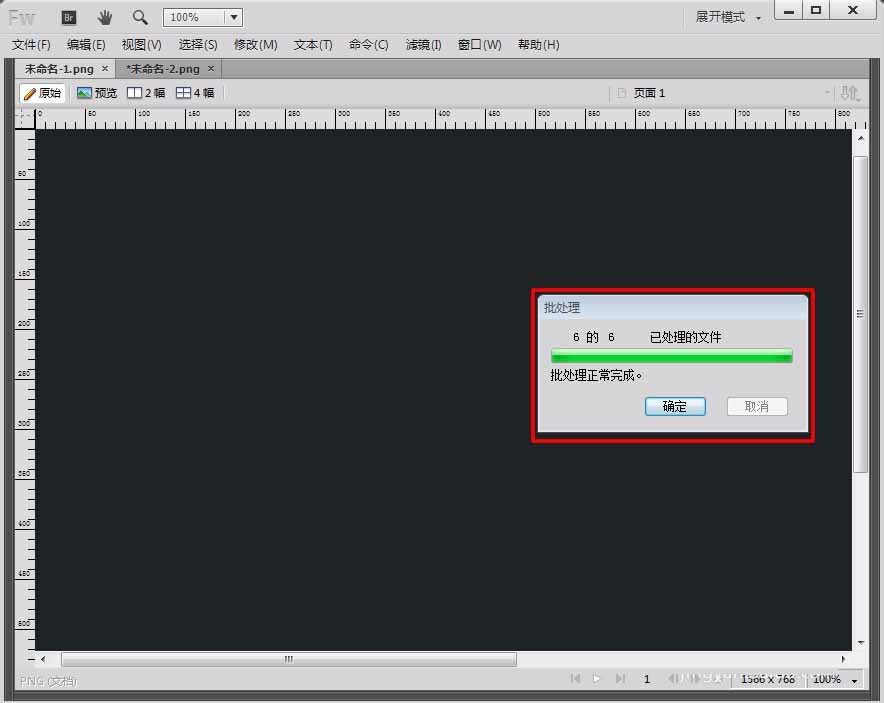Image resolution: width=884 pixels, height=703 pixels.
Task: Enable the 4幅 quad view mode
Action: (x=196, y=92)
